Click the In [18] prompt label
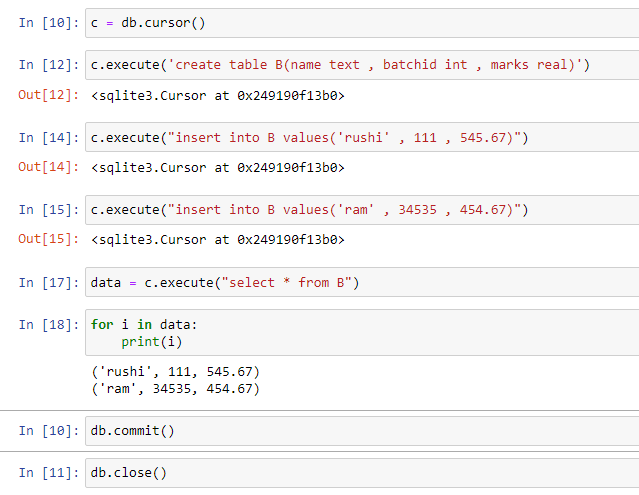Image resolution: width=639 pixels, height=495 pixels. pyautogui.click(x=49, y=324)
